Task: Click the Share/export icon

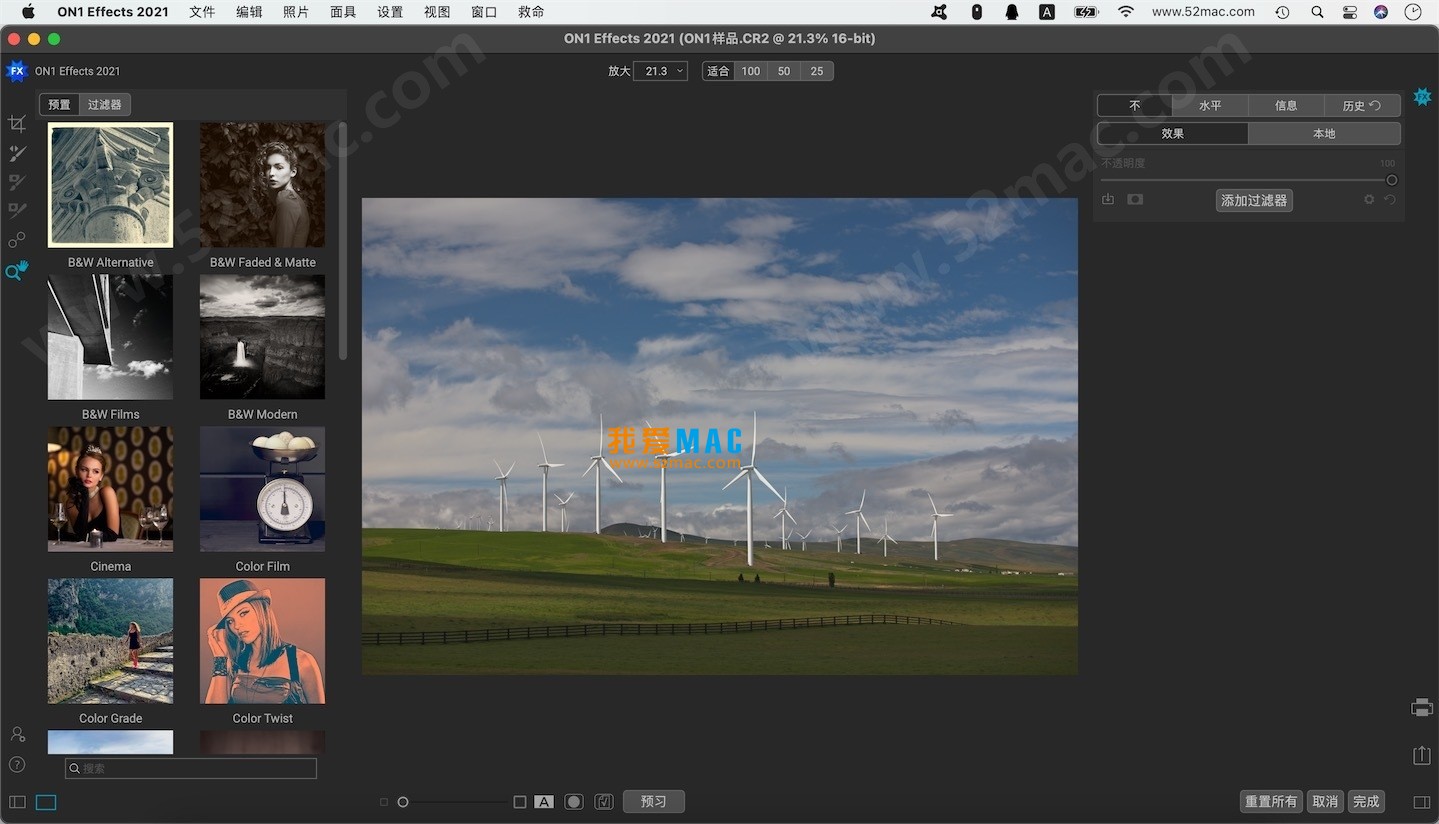Action: pyautogui.click(x=1422, y=756)
